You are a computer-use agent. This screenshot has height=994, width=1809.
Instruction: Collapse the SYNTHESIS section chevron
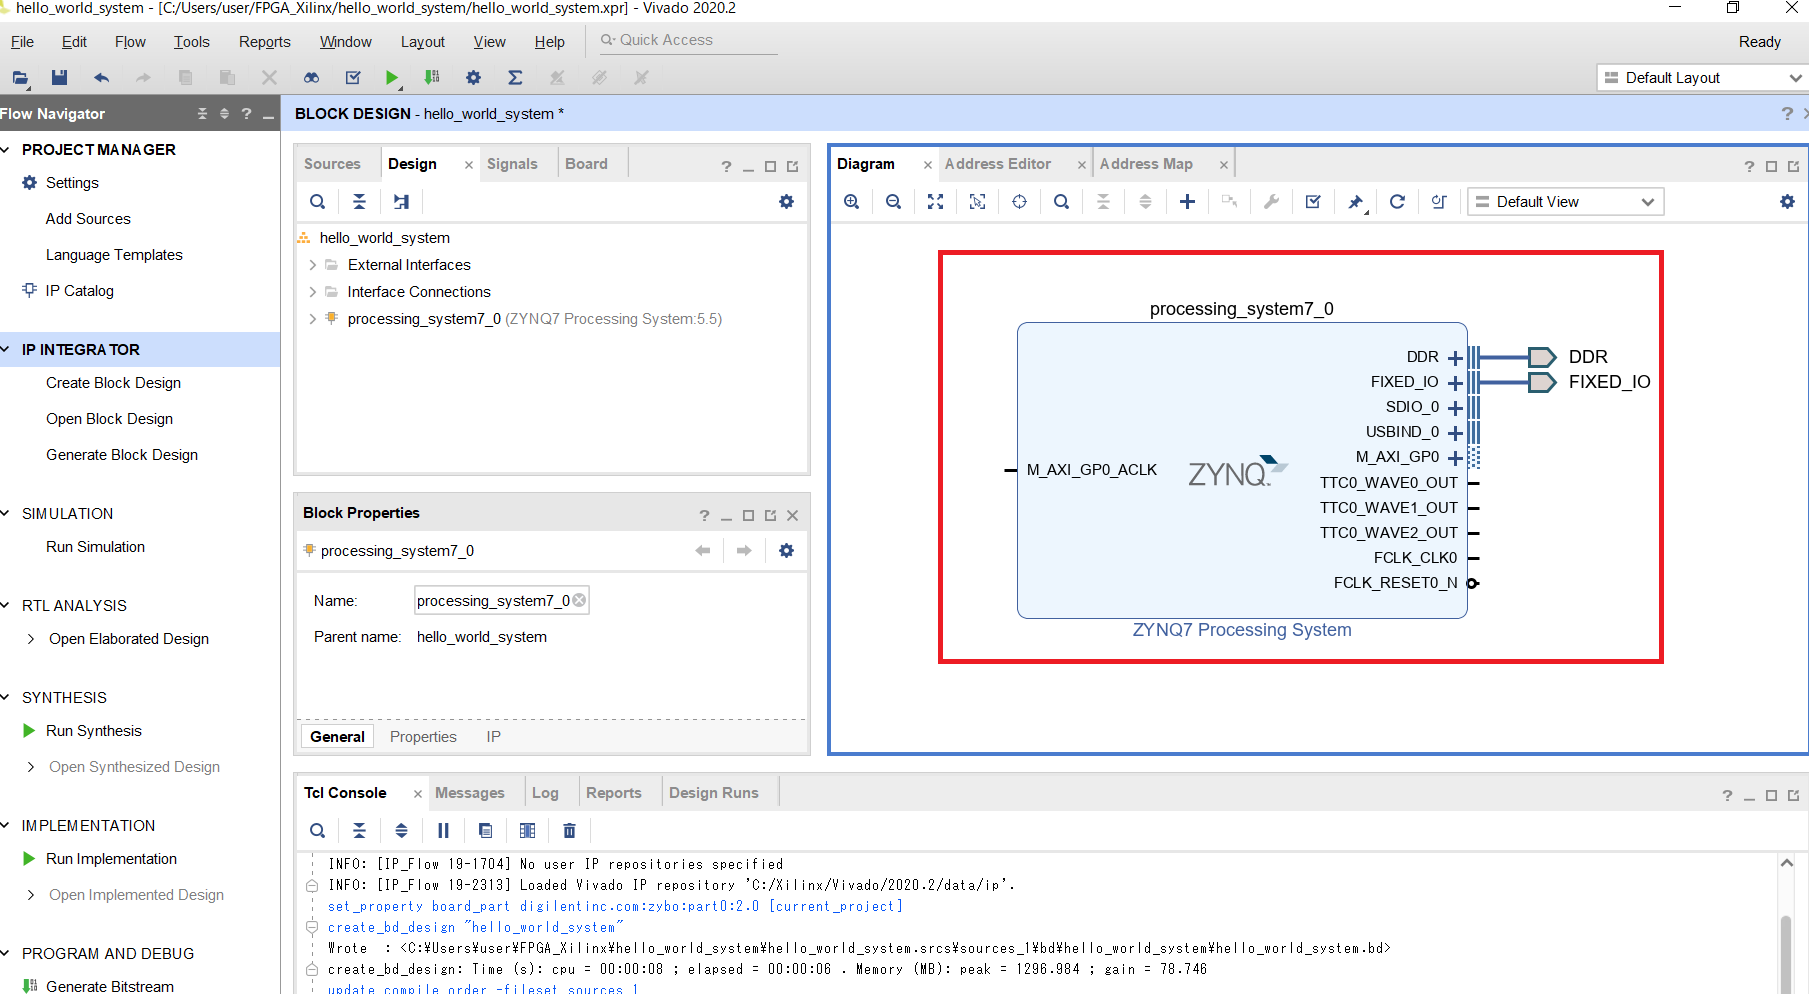tap(6, 698)
